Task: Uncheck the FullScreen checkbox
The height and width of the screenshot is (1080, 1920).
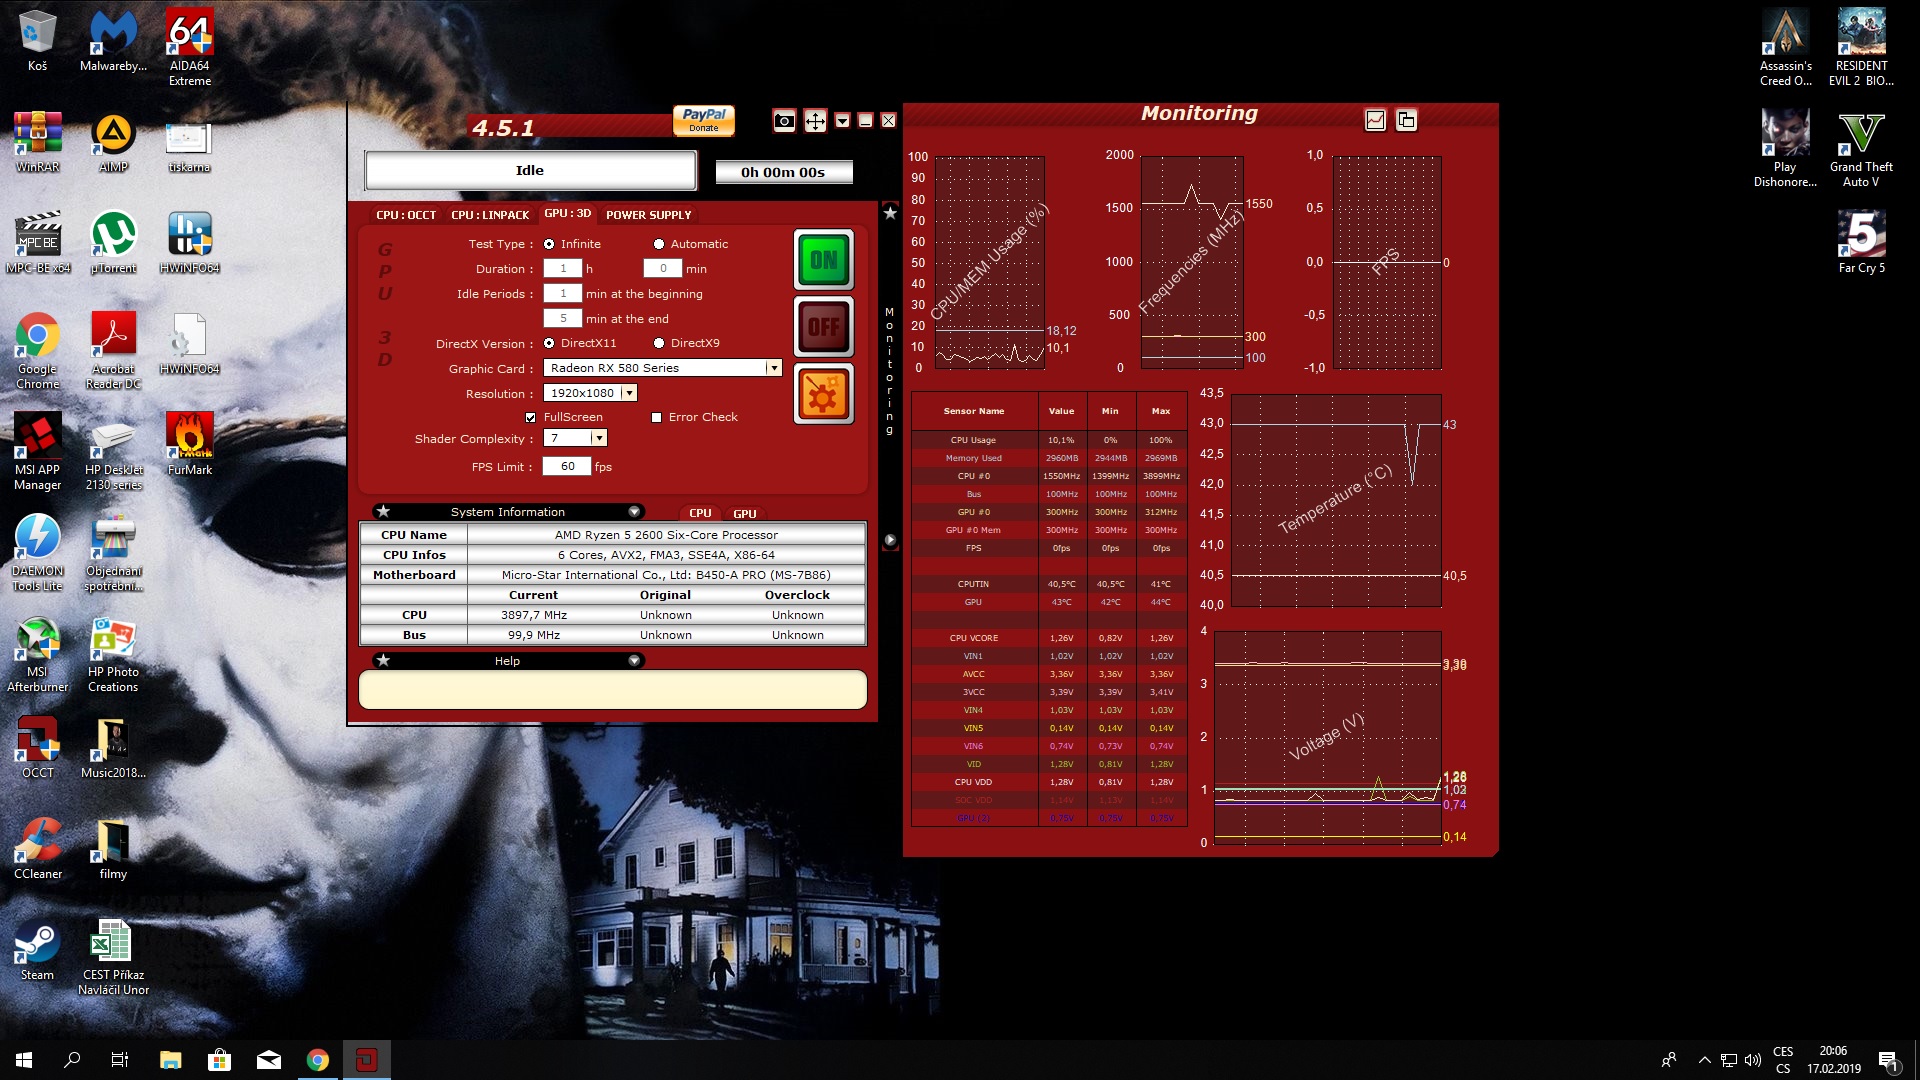Action: tap(531, 418)
